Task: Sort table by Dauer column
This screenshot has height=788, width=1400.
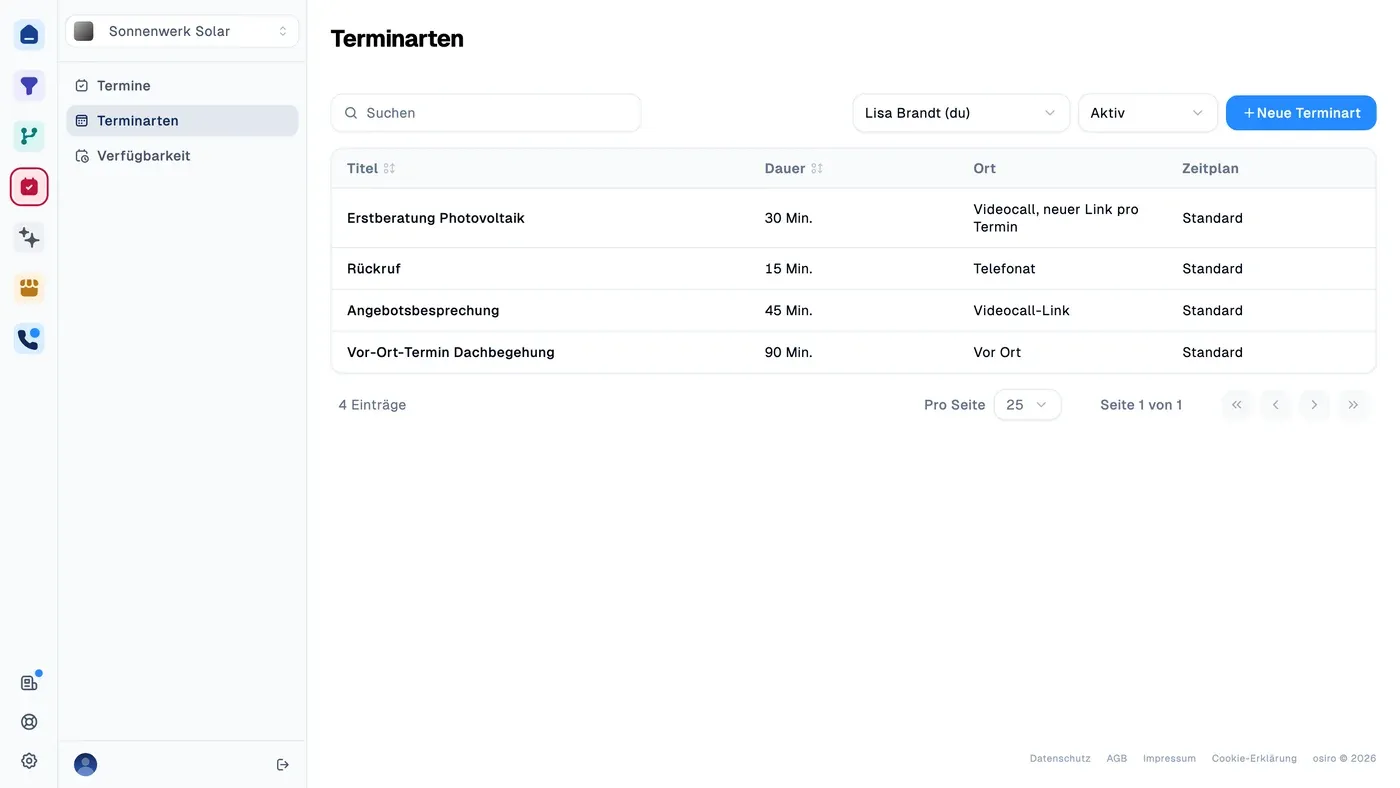Action: 794,169
